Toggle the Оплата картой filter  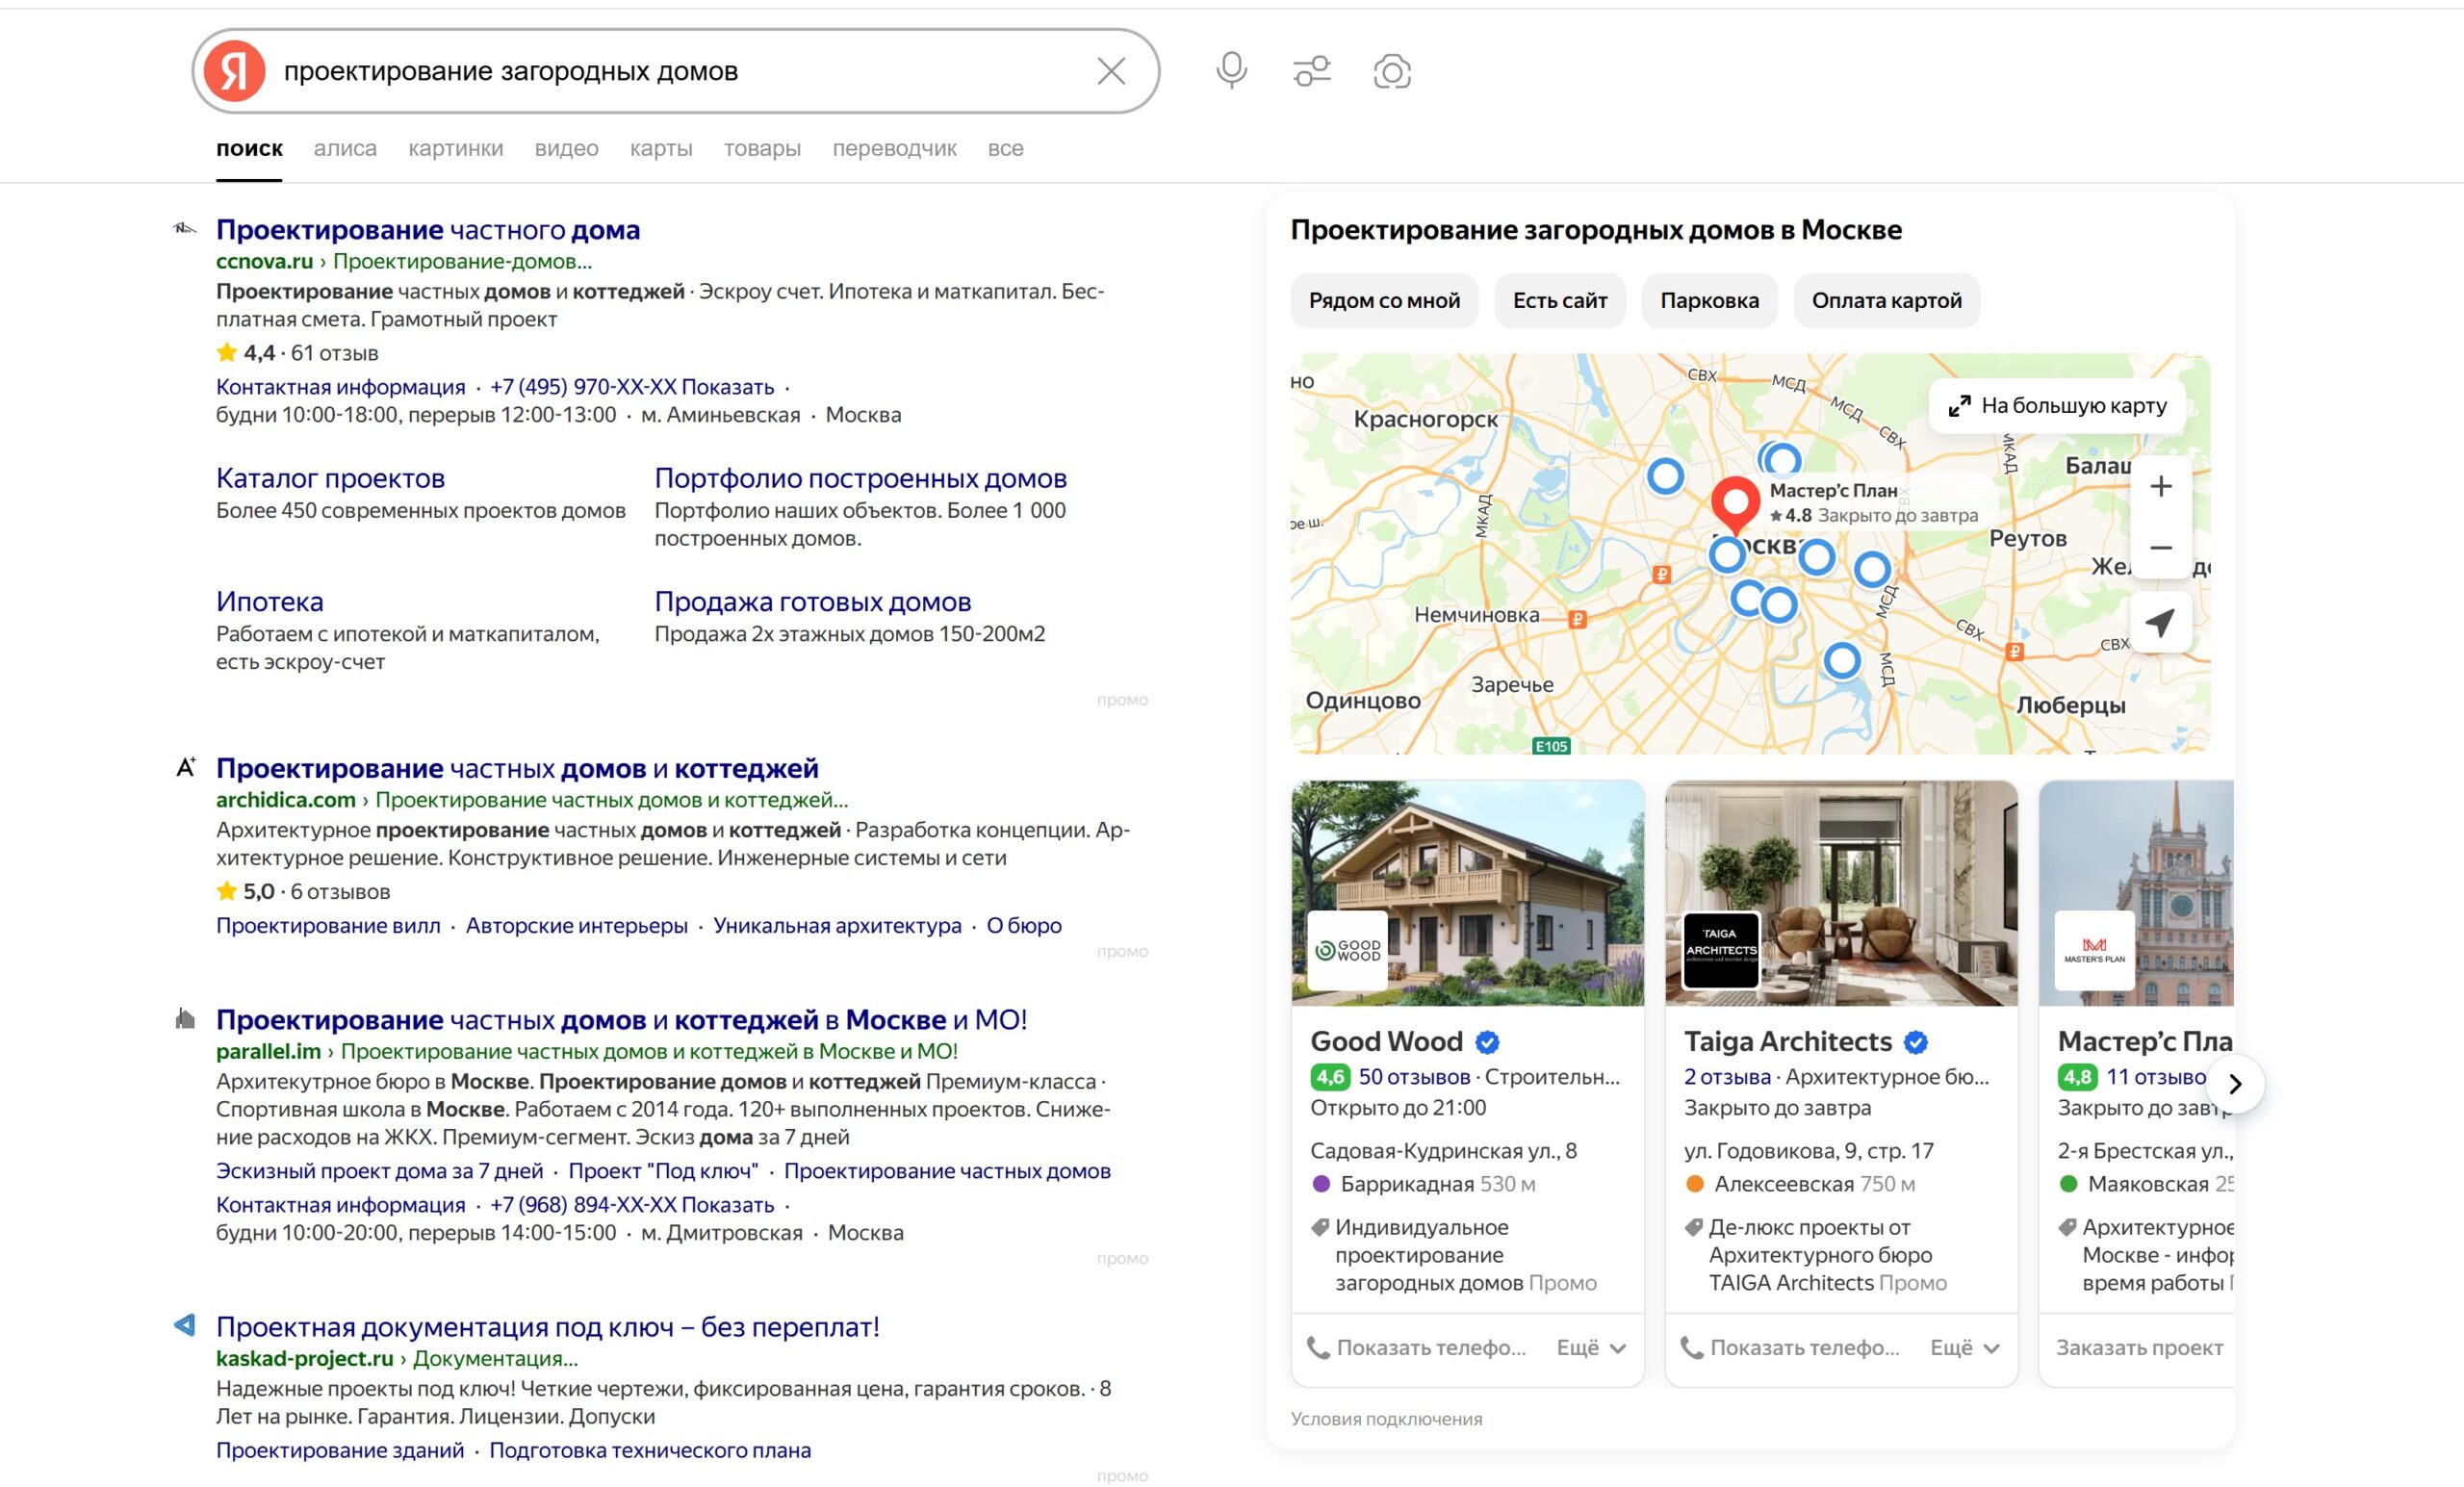pyautogui.click(x=1886, y=300)
